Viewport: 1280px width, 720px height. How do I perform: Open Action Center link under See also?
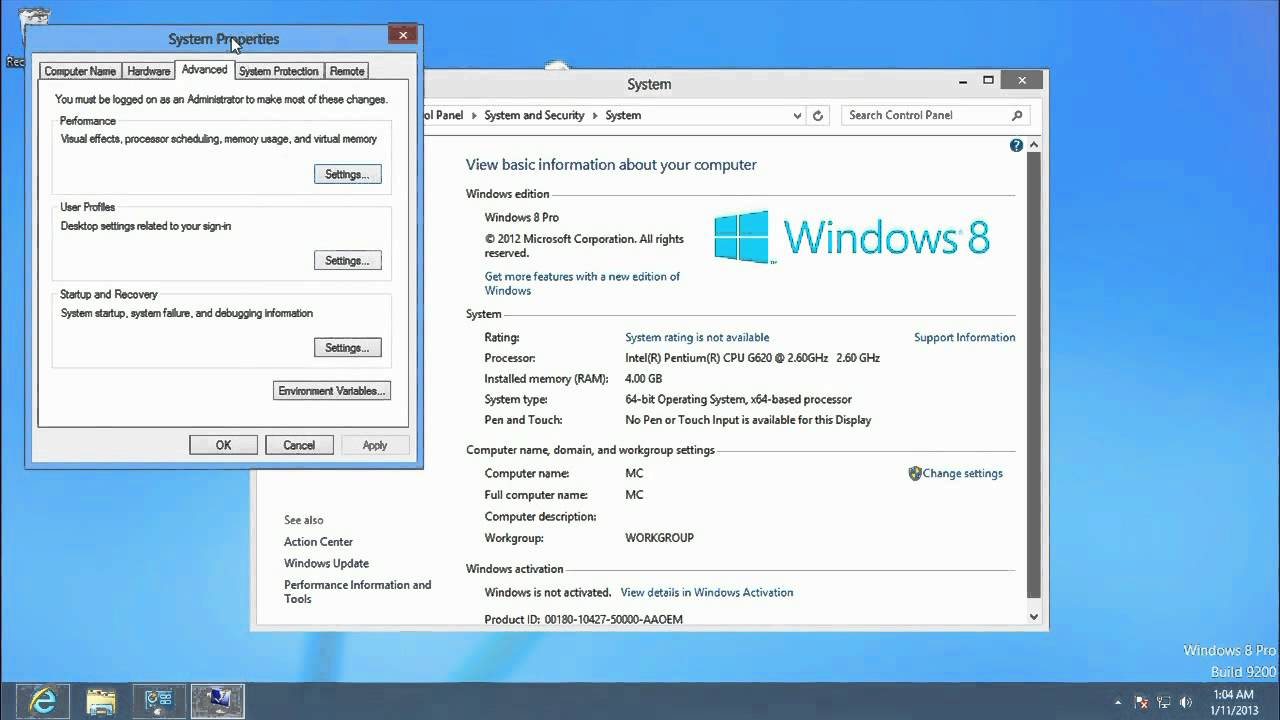pyautogui.click(x=318, y=541)
